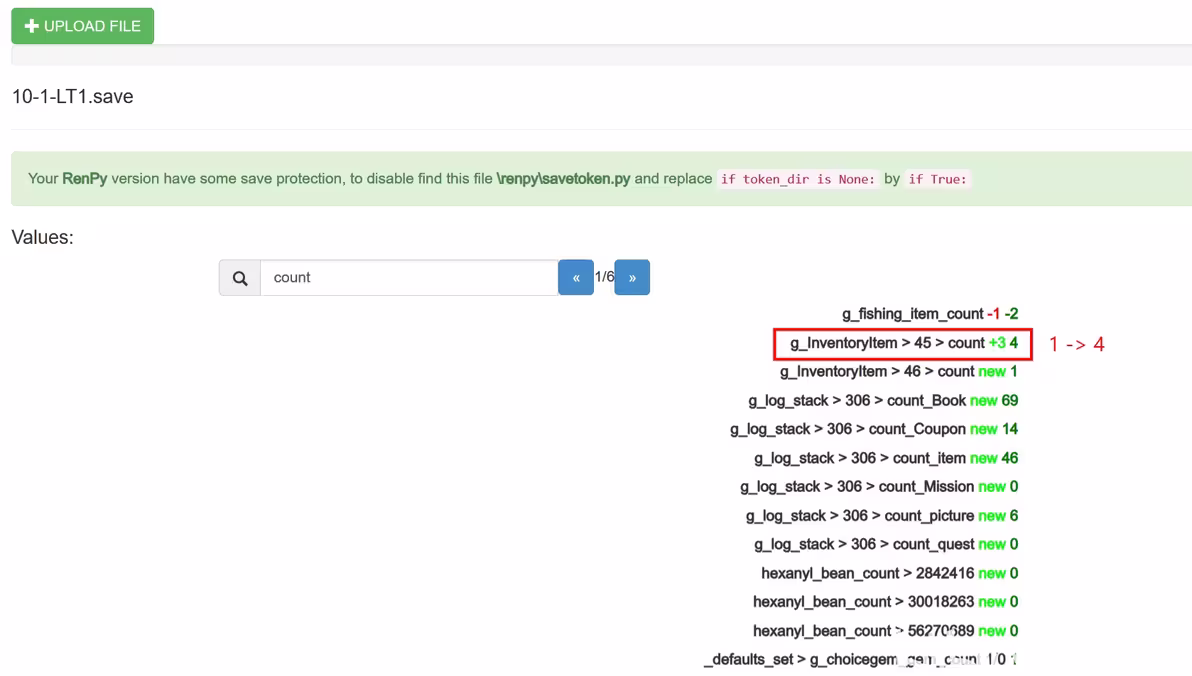Click hexanyl_bean_count > 56270689 row
Viewport: 1192px width, 676px height.
pos(885,630)
